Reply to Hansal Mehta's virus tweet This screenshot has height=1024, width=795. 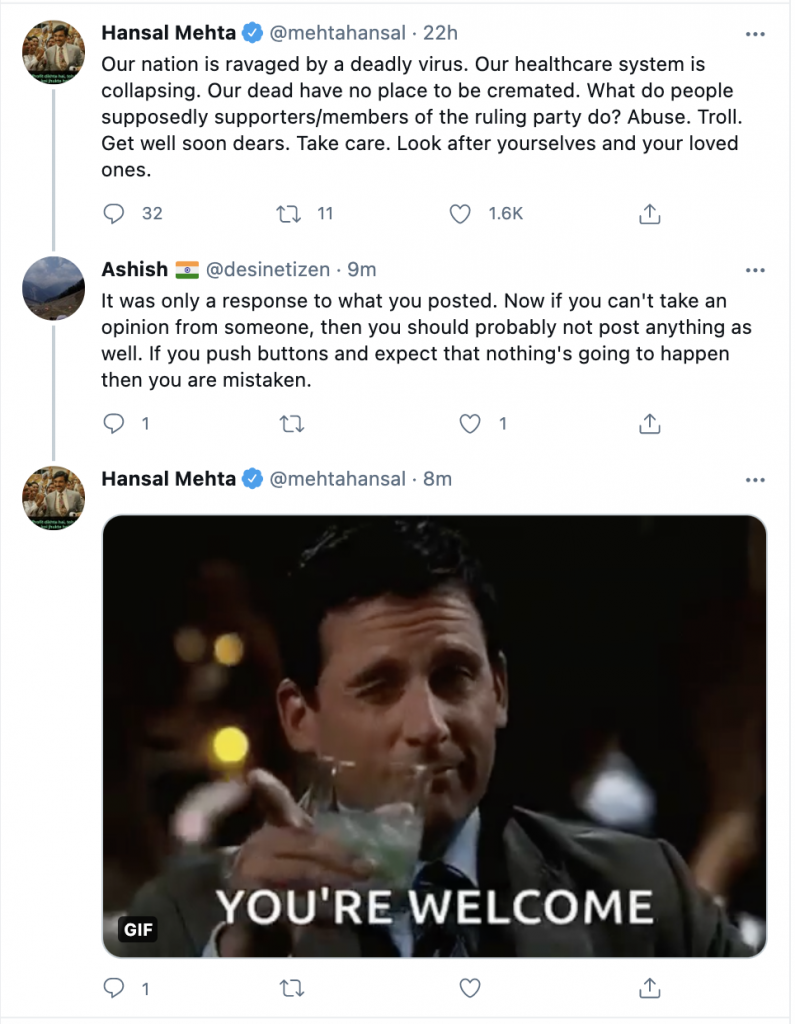click(115, 214)
